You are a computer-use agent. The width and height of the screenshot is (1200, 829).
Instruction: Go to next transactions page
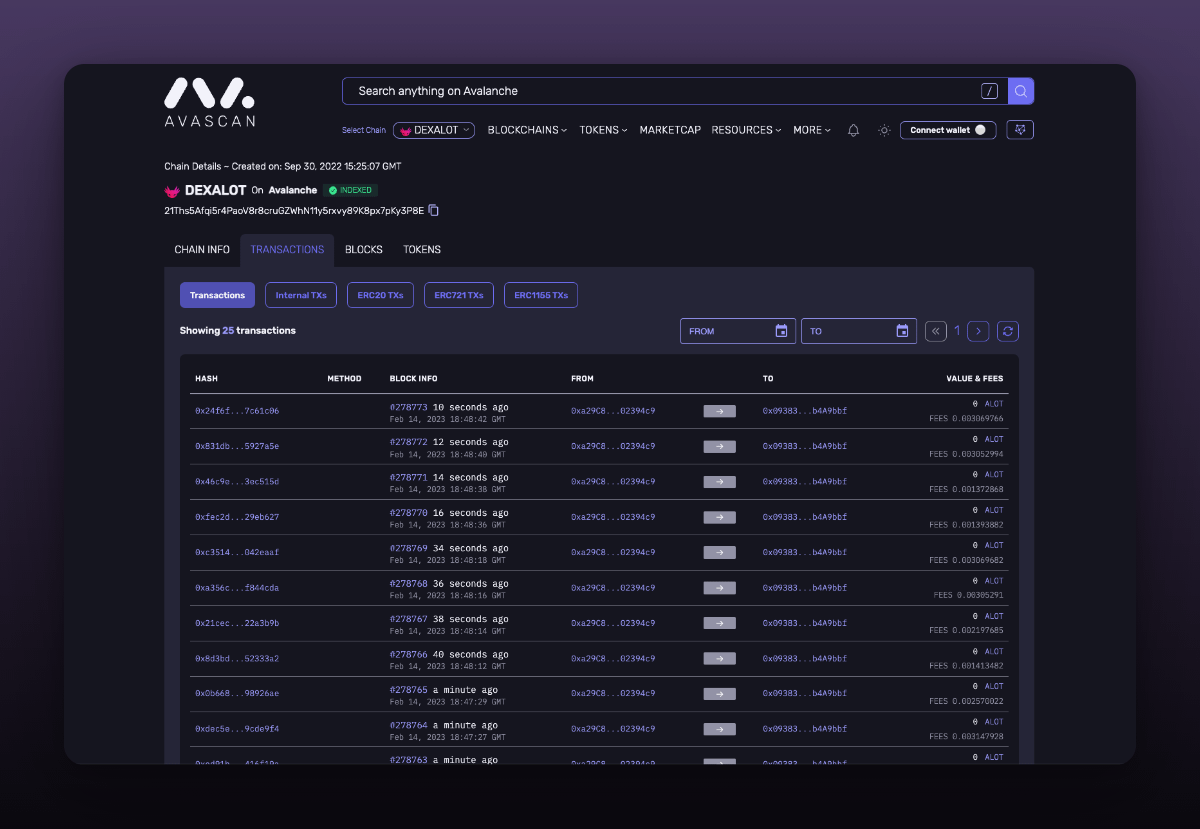[979, 331]
